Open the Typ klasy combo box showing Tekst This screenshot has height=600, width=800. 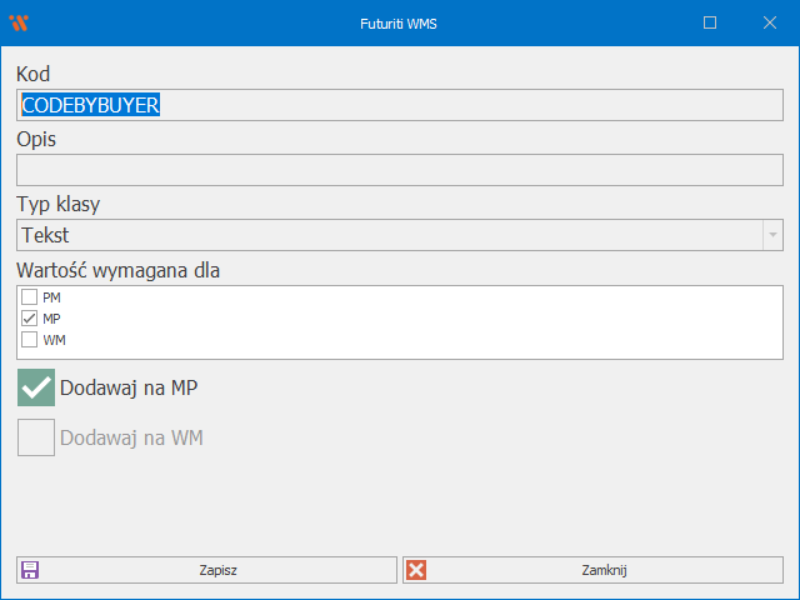click(x=390, y=235)
